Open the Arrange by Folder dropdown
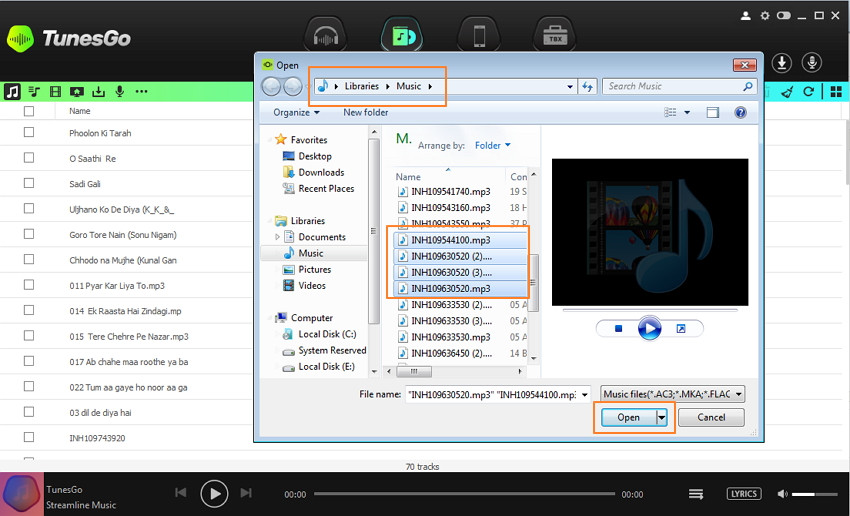This screenshot has width=850, height=516. click(492, 145)
